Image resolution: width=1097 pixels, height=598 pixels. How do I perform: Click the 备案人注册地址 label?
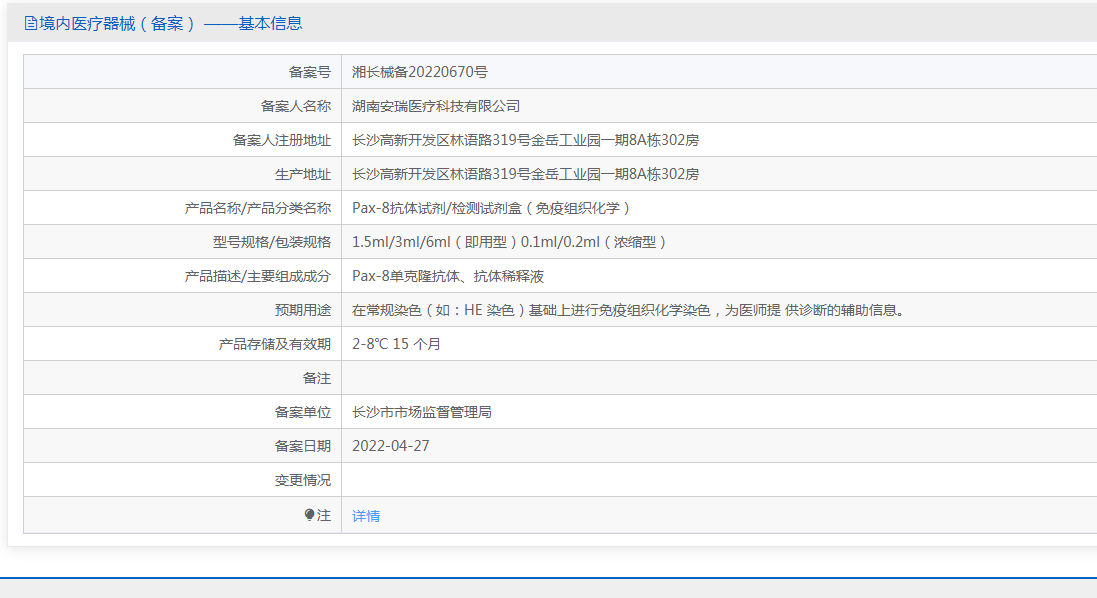coord(281,141)
